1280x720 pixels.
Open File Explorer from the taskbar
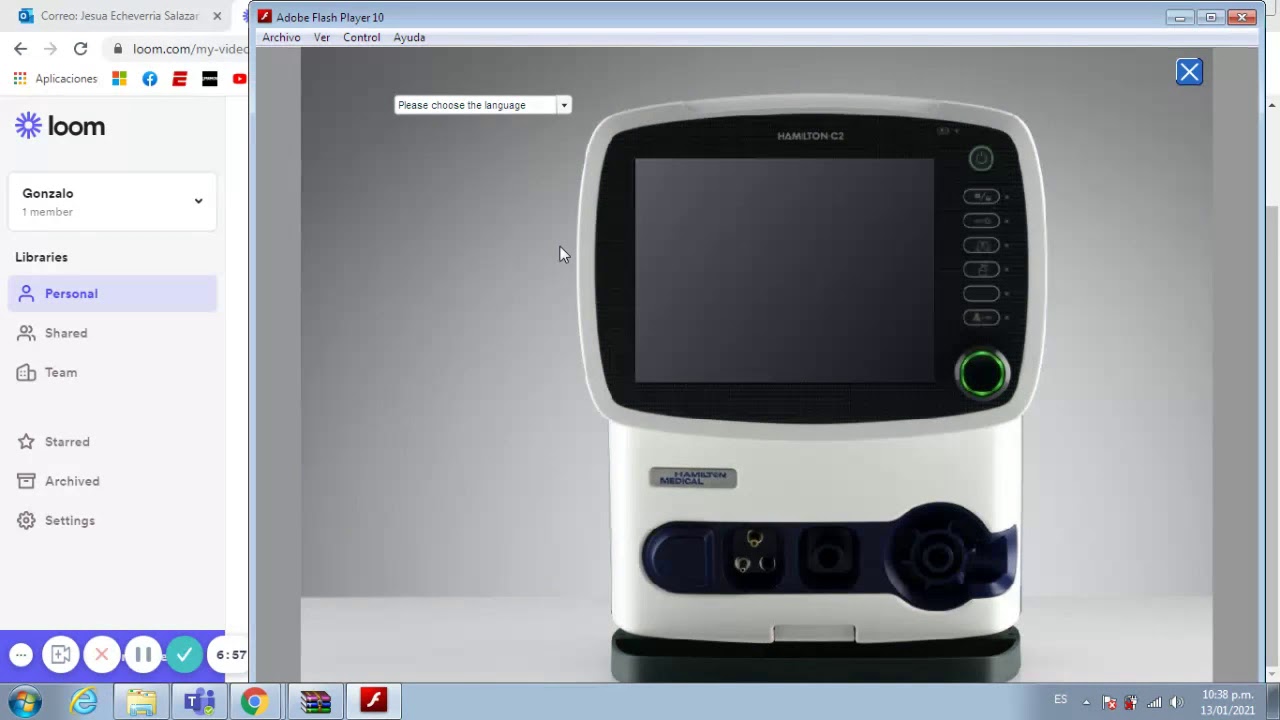point(141,702)
